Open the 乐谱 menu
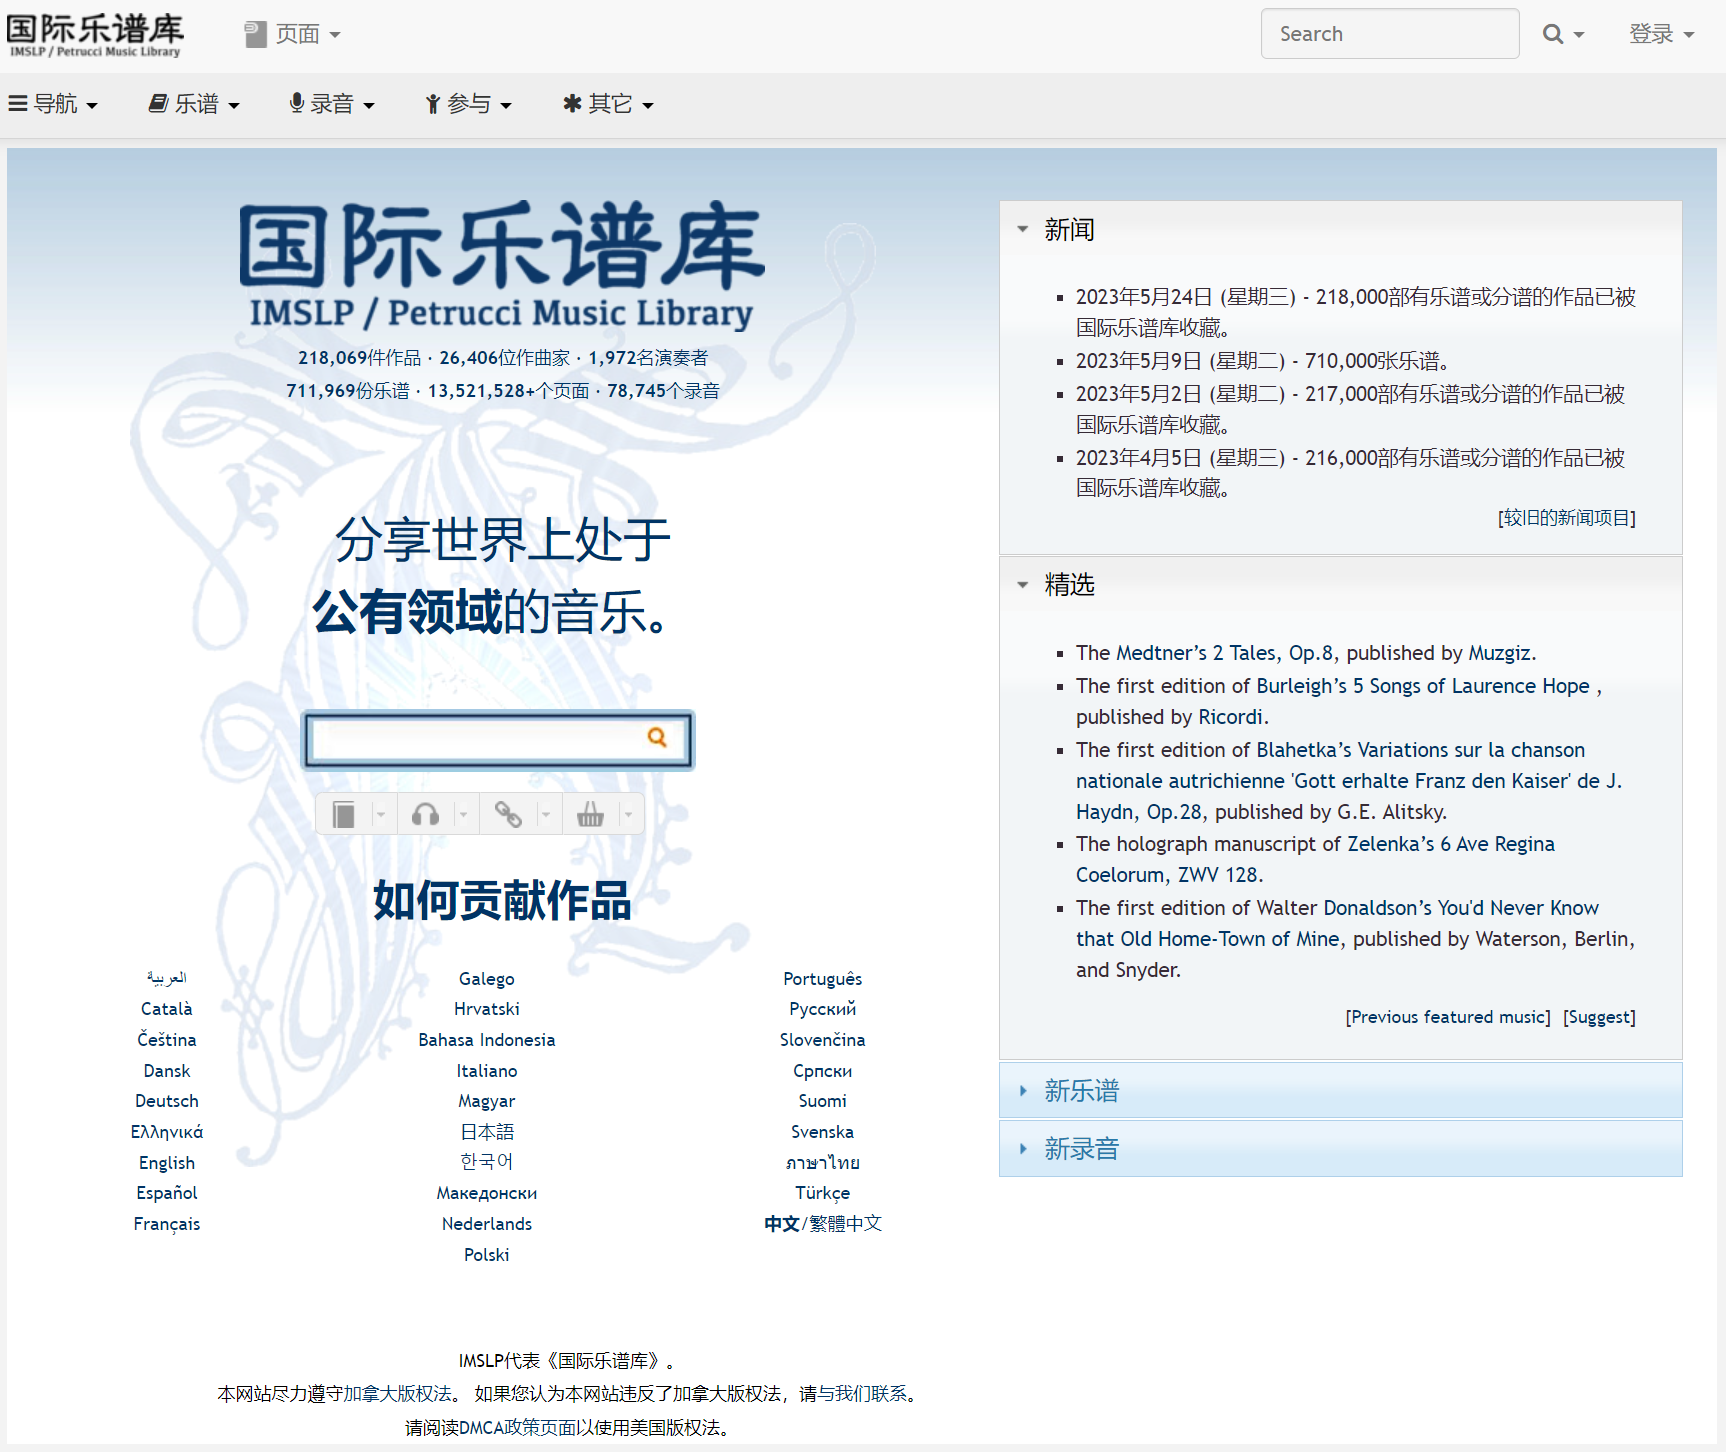 point(194,104)
